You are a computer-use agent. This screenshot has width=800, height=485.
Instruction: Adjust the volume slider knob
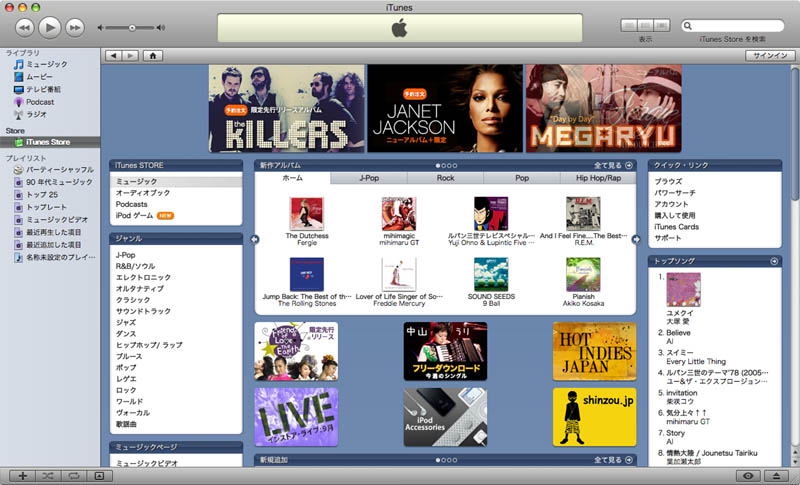132,28
